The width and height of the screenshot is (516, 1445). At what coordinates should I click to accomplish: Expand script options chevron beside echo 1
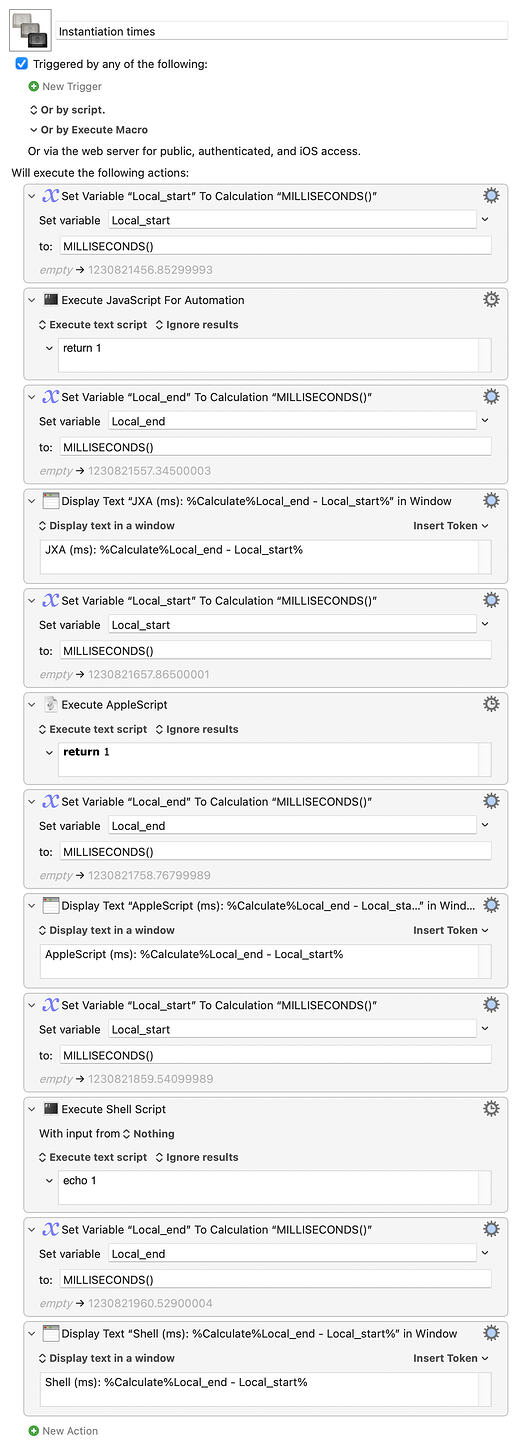click(x=50, y=1180)
